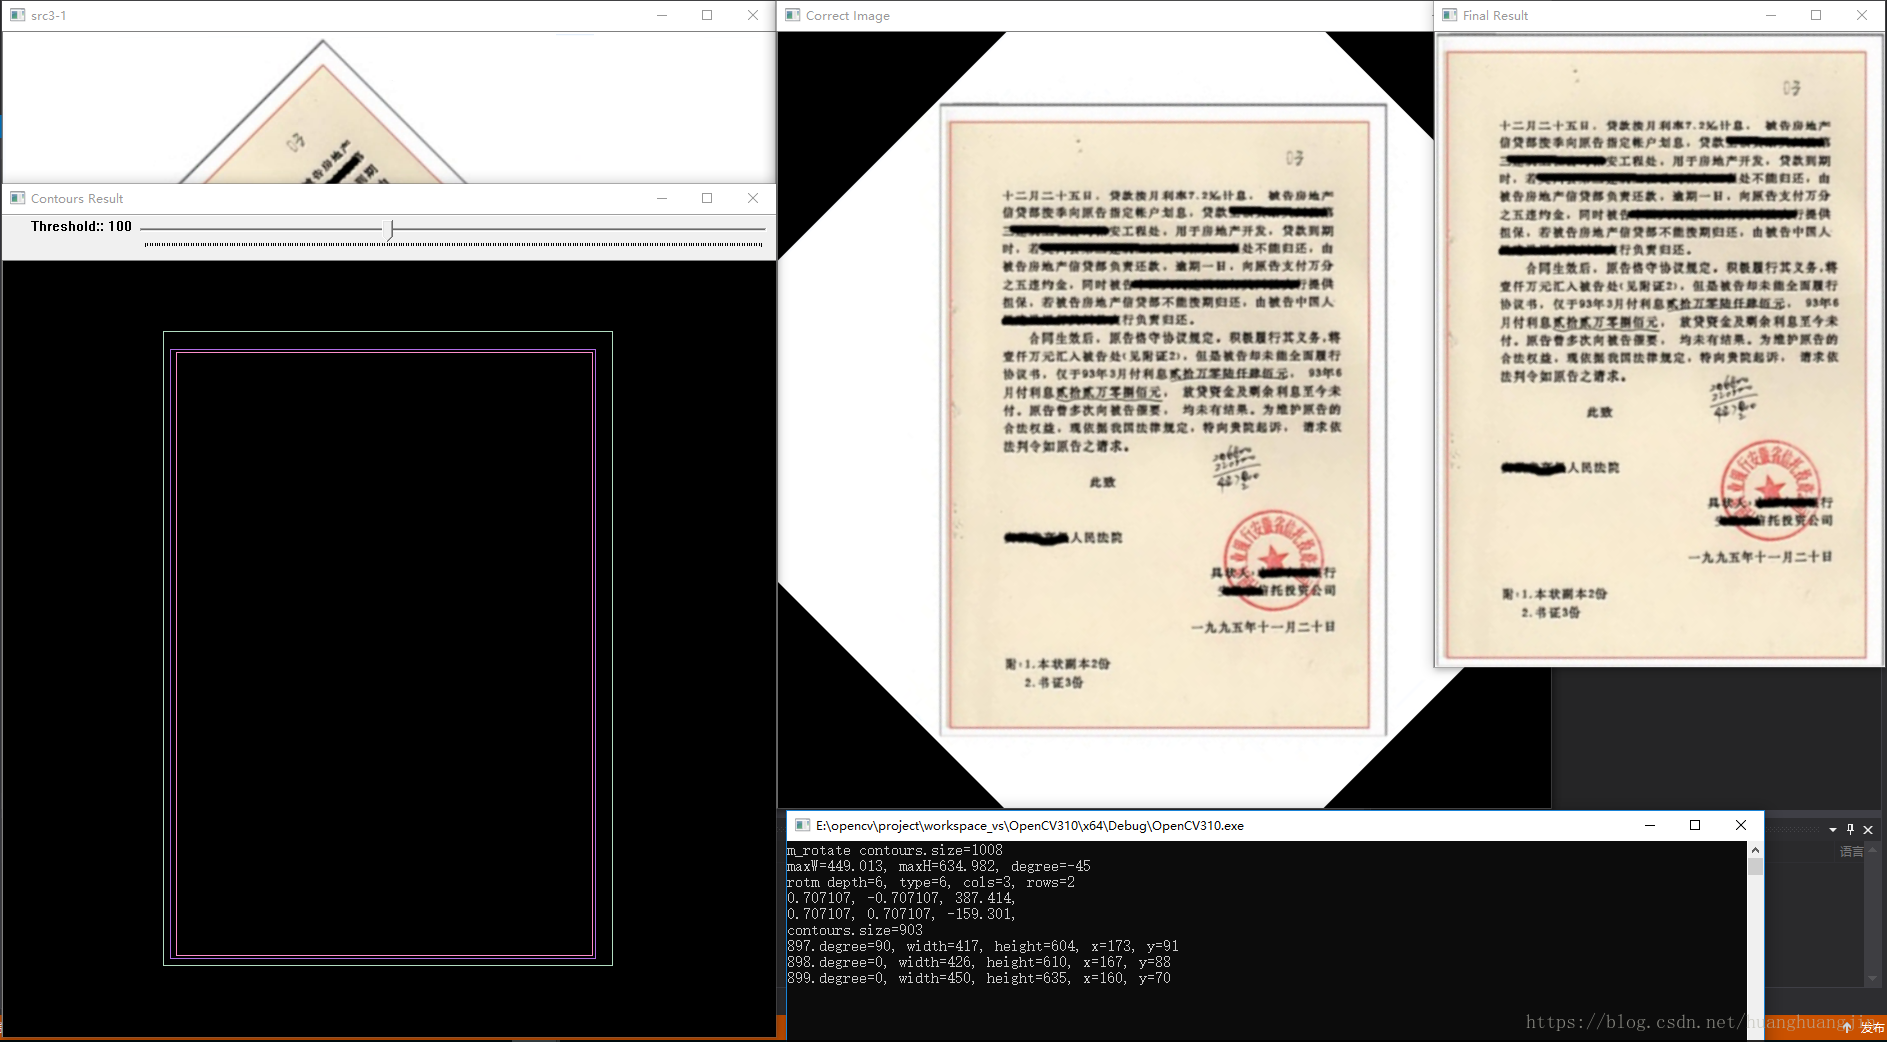Close the Visual Studio docked panel
This screenshot has width=1887, height=1042.
1868,830
